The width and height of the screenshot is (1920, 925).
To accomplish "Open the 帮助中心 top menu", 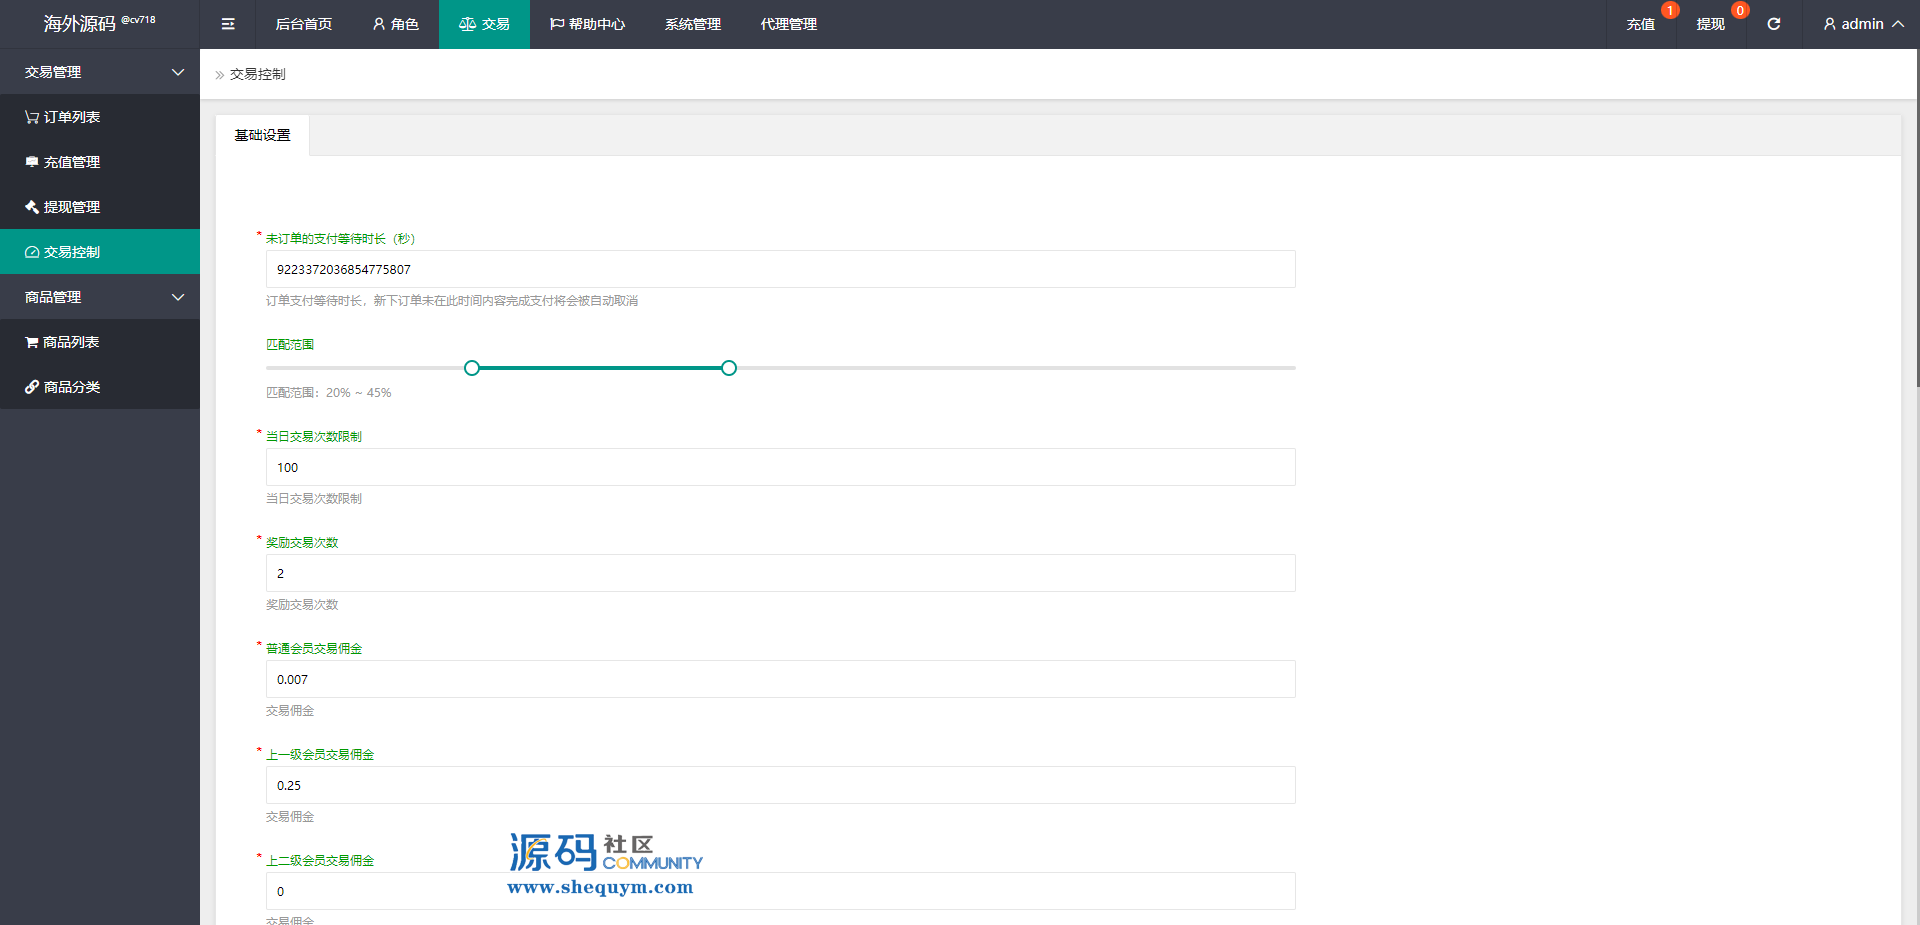I will pyautogui.click(x=588, y=24).
